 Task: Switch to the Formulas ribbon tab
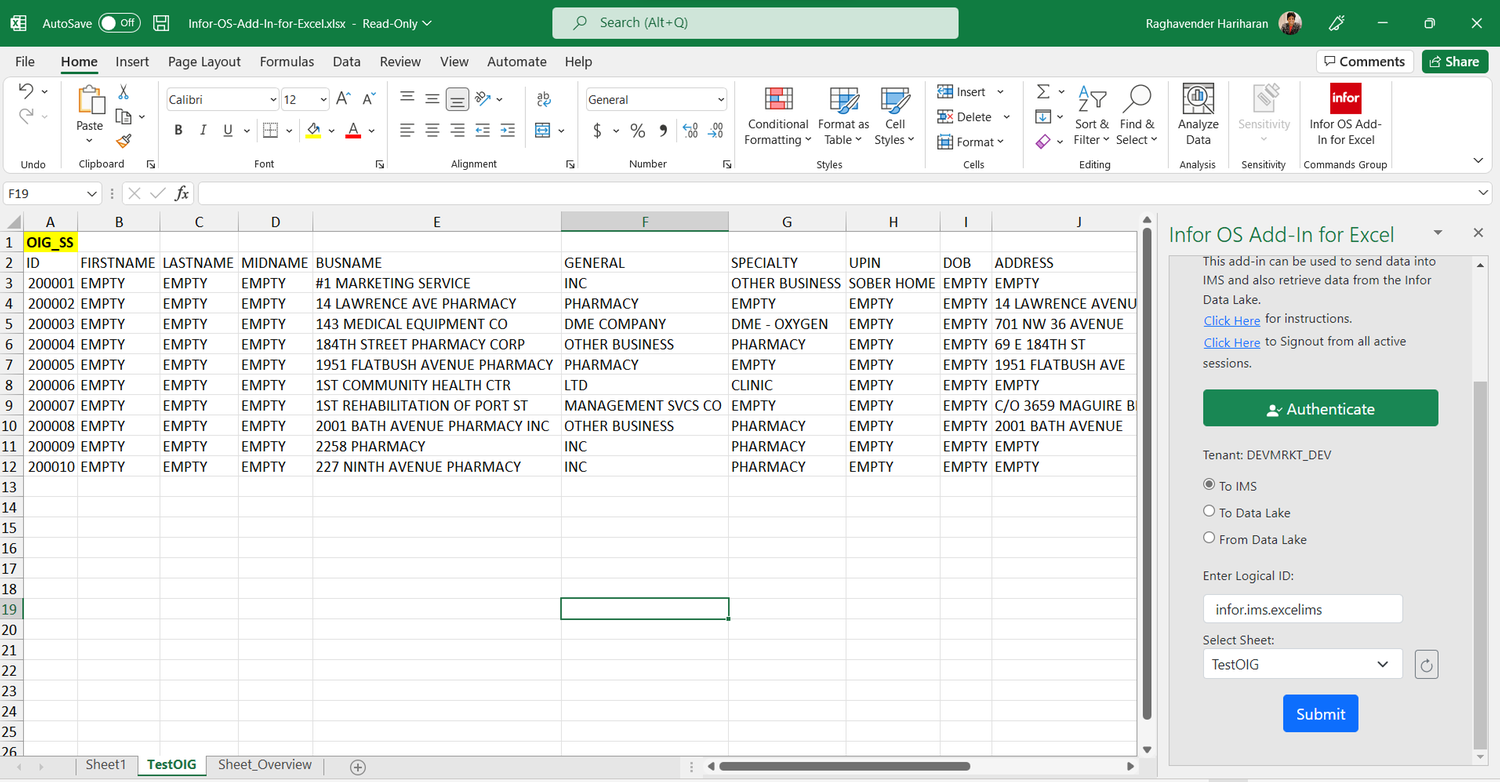pos(287,62)
